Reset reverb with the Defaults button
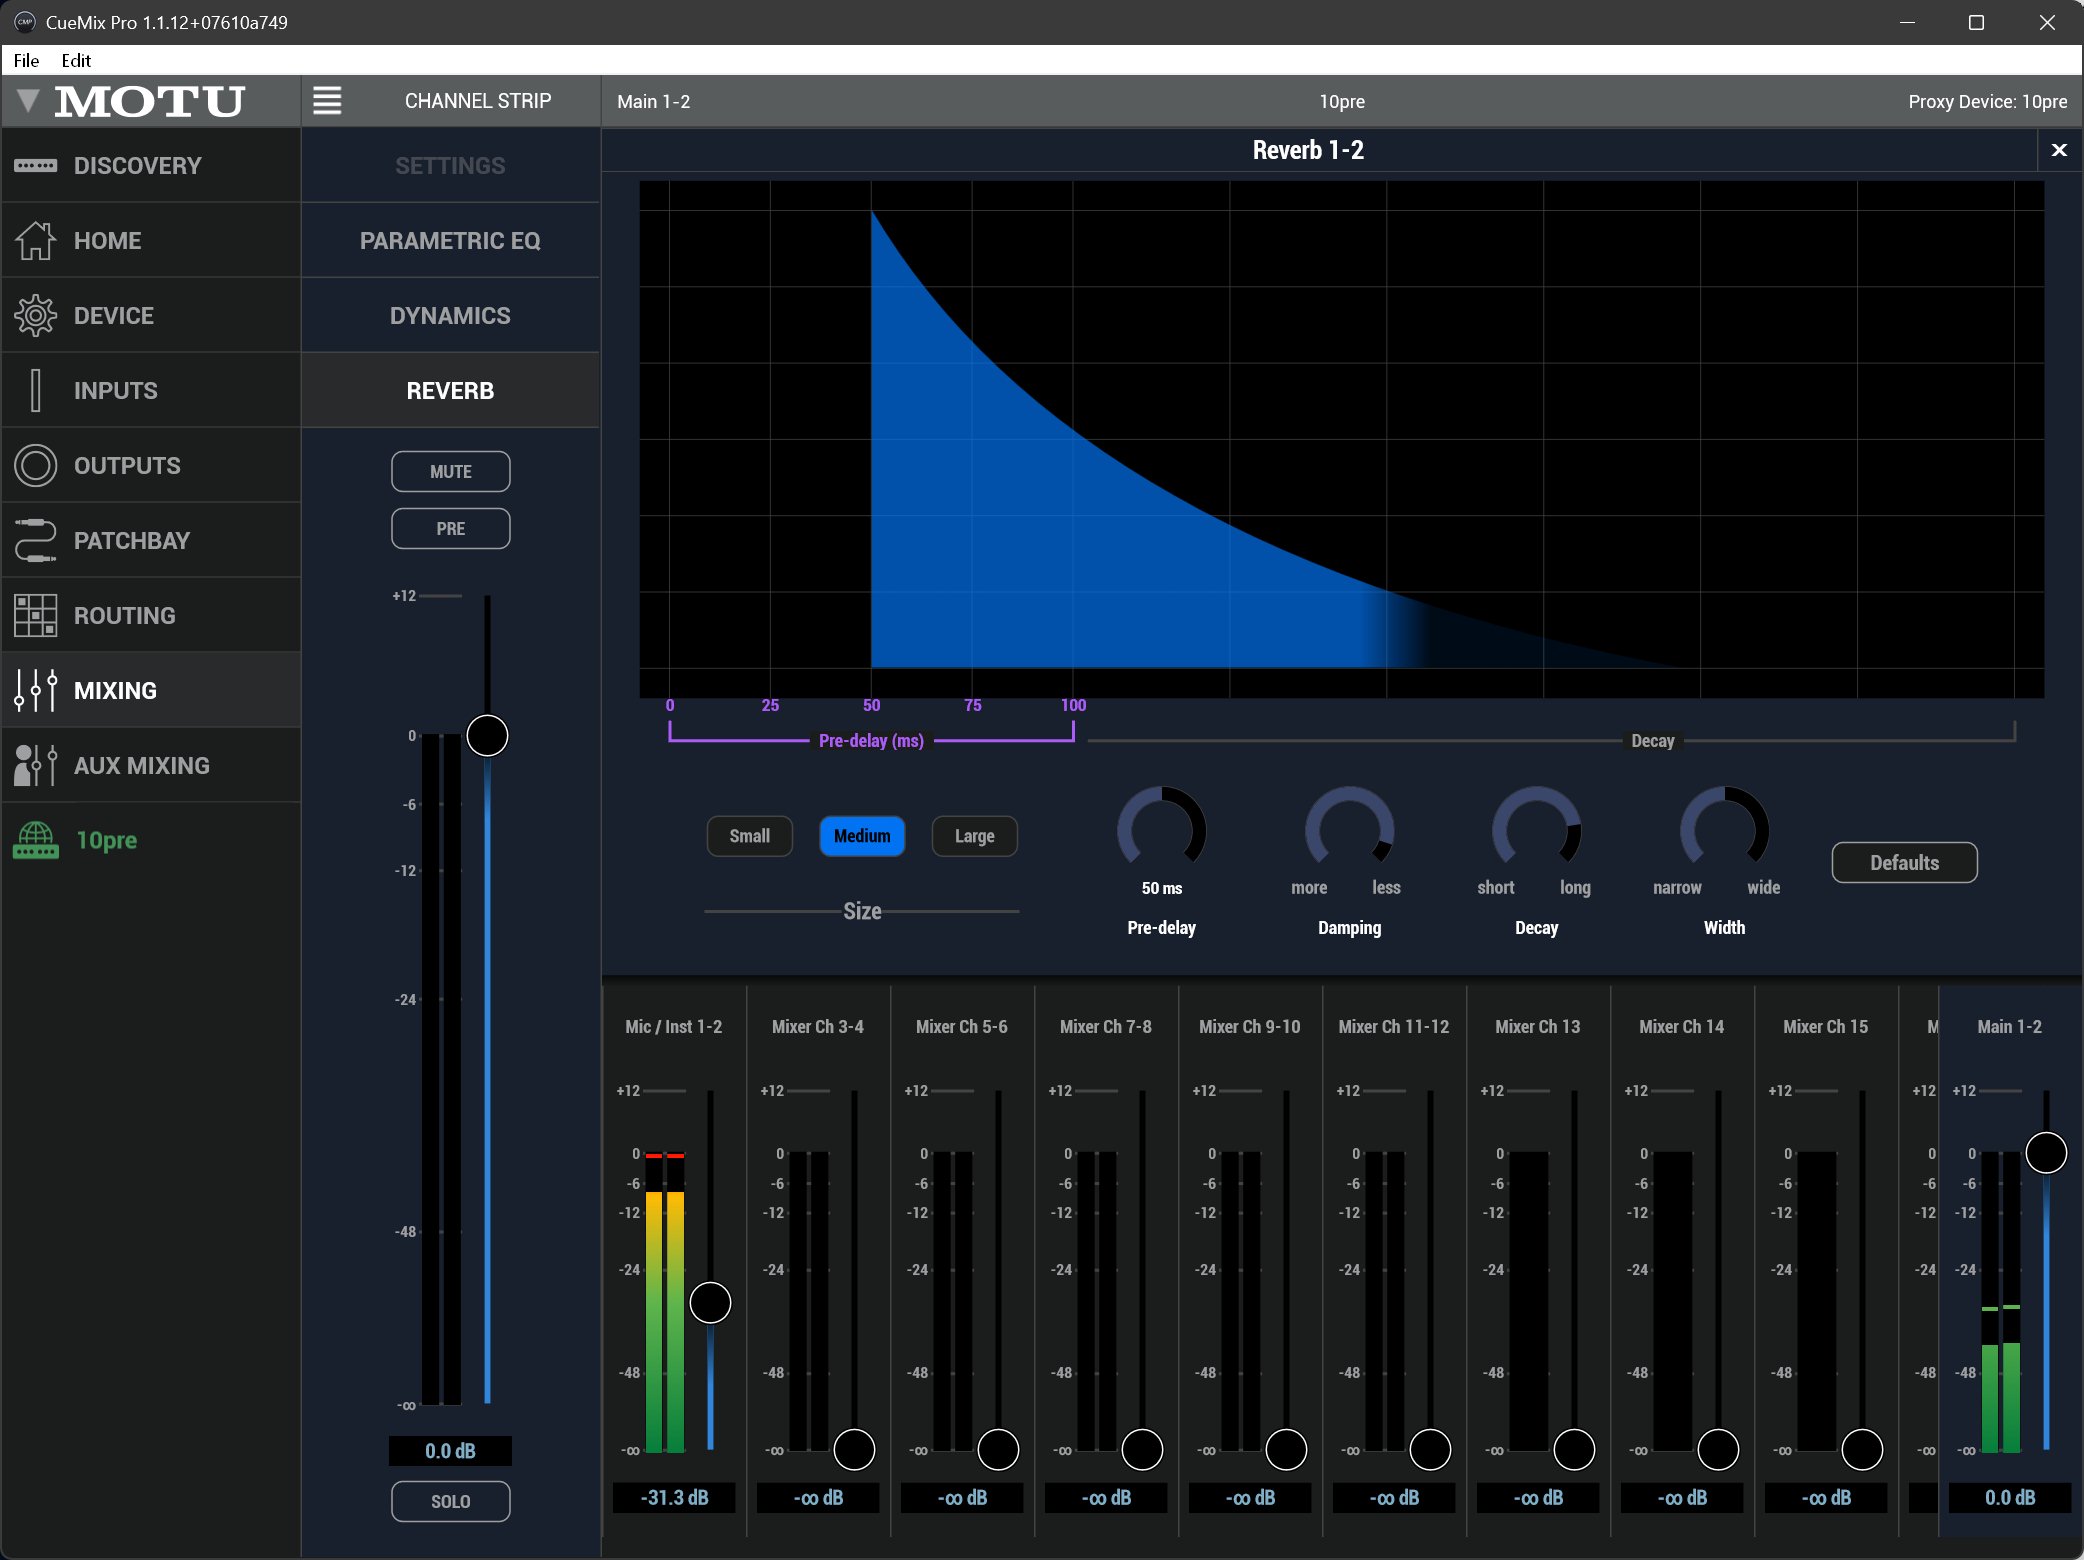The width and height of the screenshot is (2084, 1560). tap(1904, 862)
